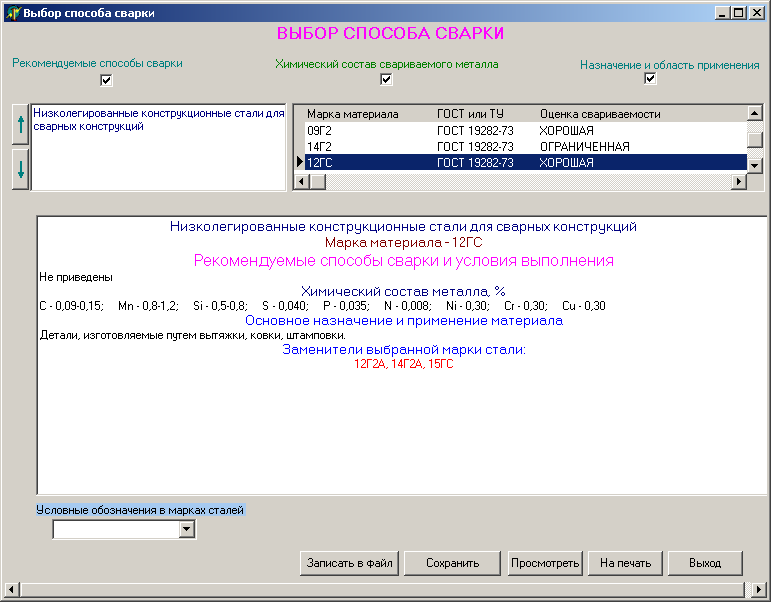Click materials table vertical scrollbar down arrow
775x604 pixels.
tap(754, 166)
